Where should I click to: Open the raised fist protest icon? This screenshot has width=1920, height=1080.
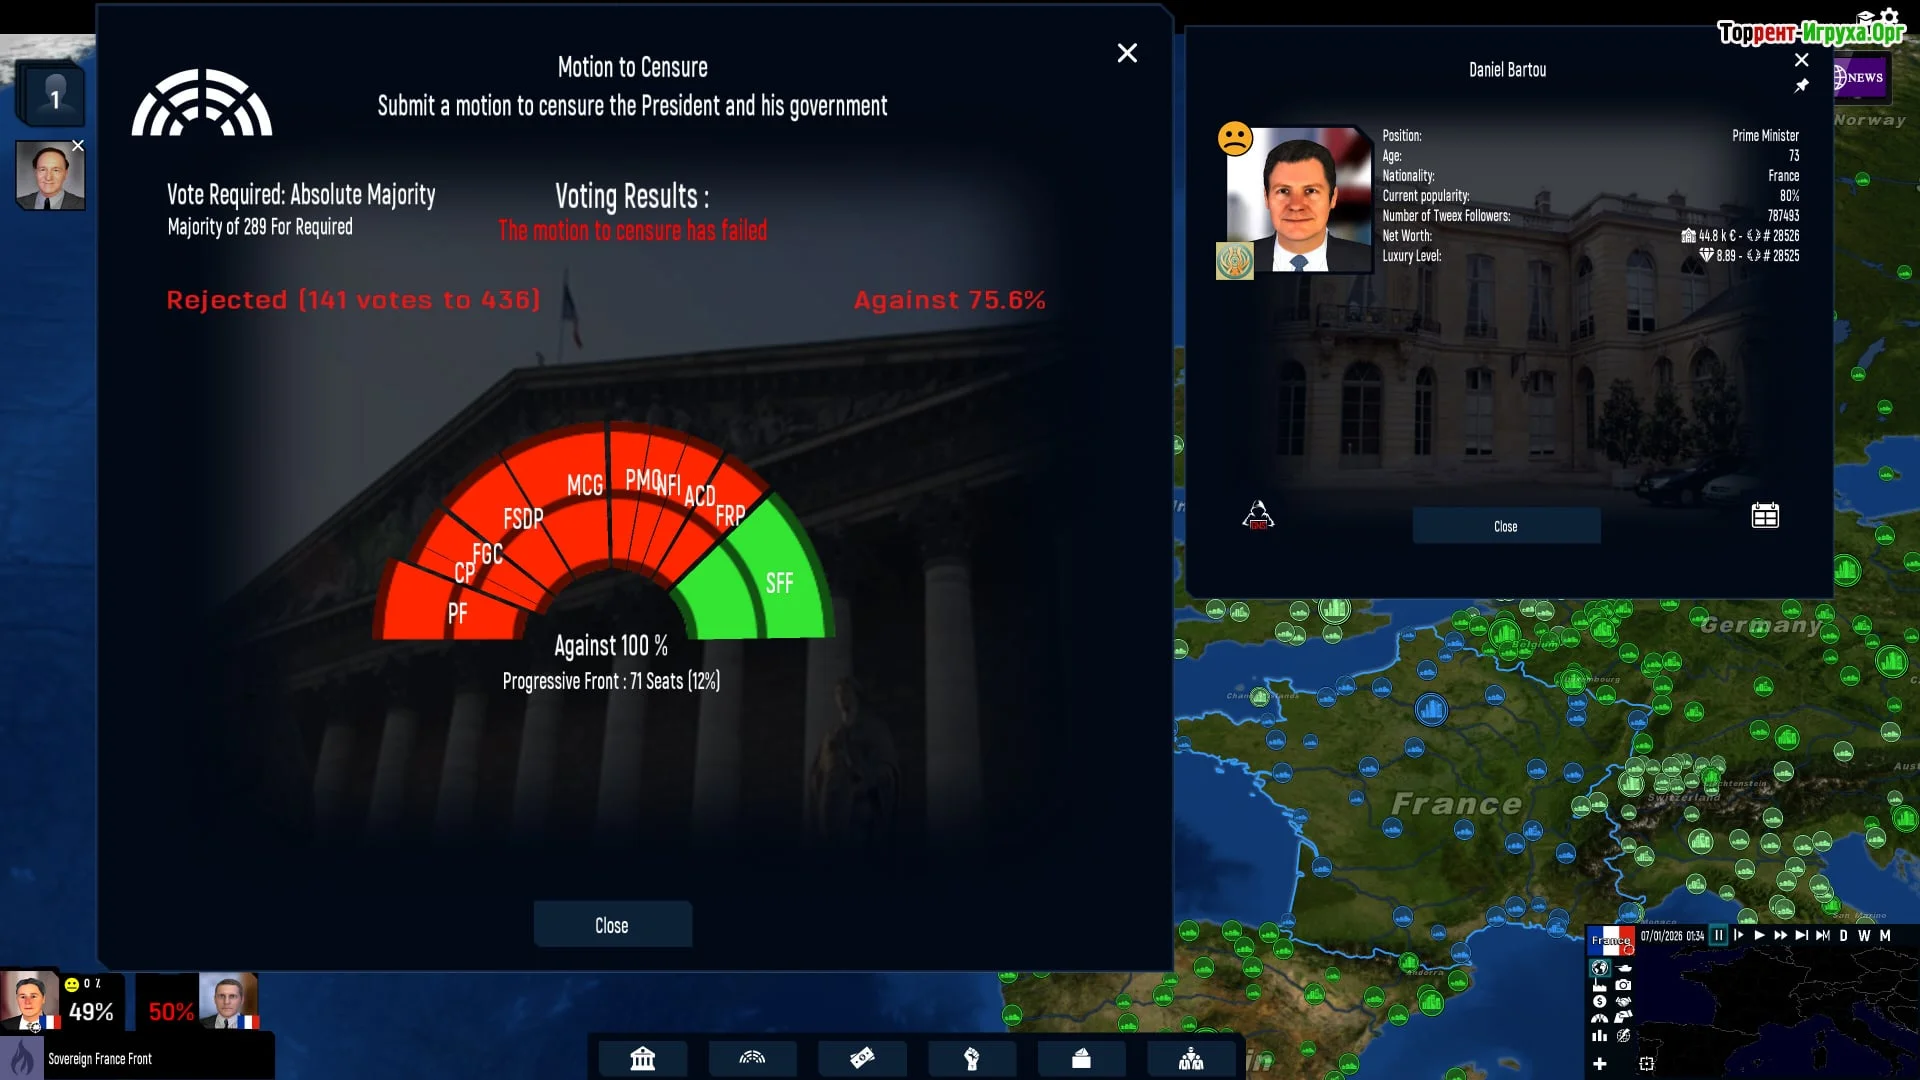[x=971, y=1058]
